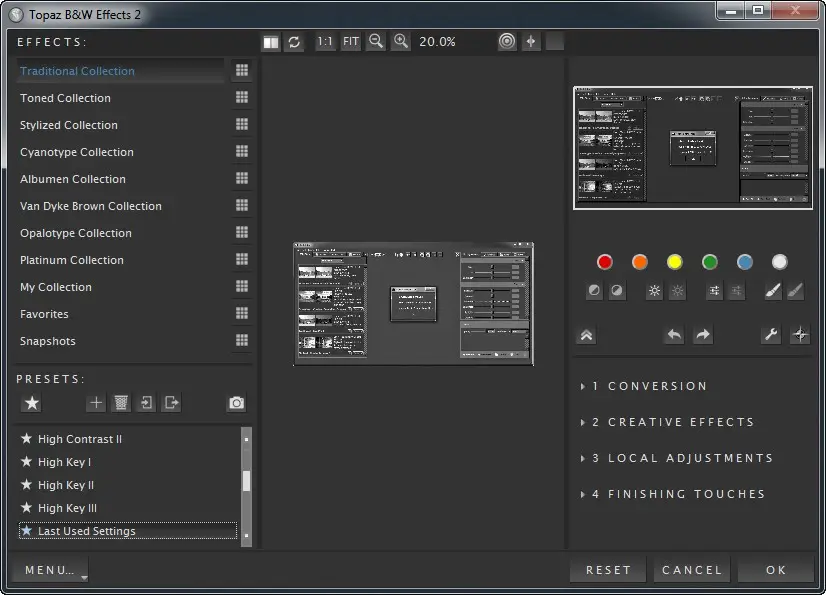Image resolution: width=826 pixels, height=595 pixels.
Task: Open the Van Dyke Brown Collection
Action: [x=91, y=206]
